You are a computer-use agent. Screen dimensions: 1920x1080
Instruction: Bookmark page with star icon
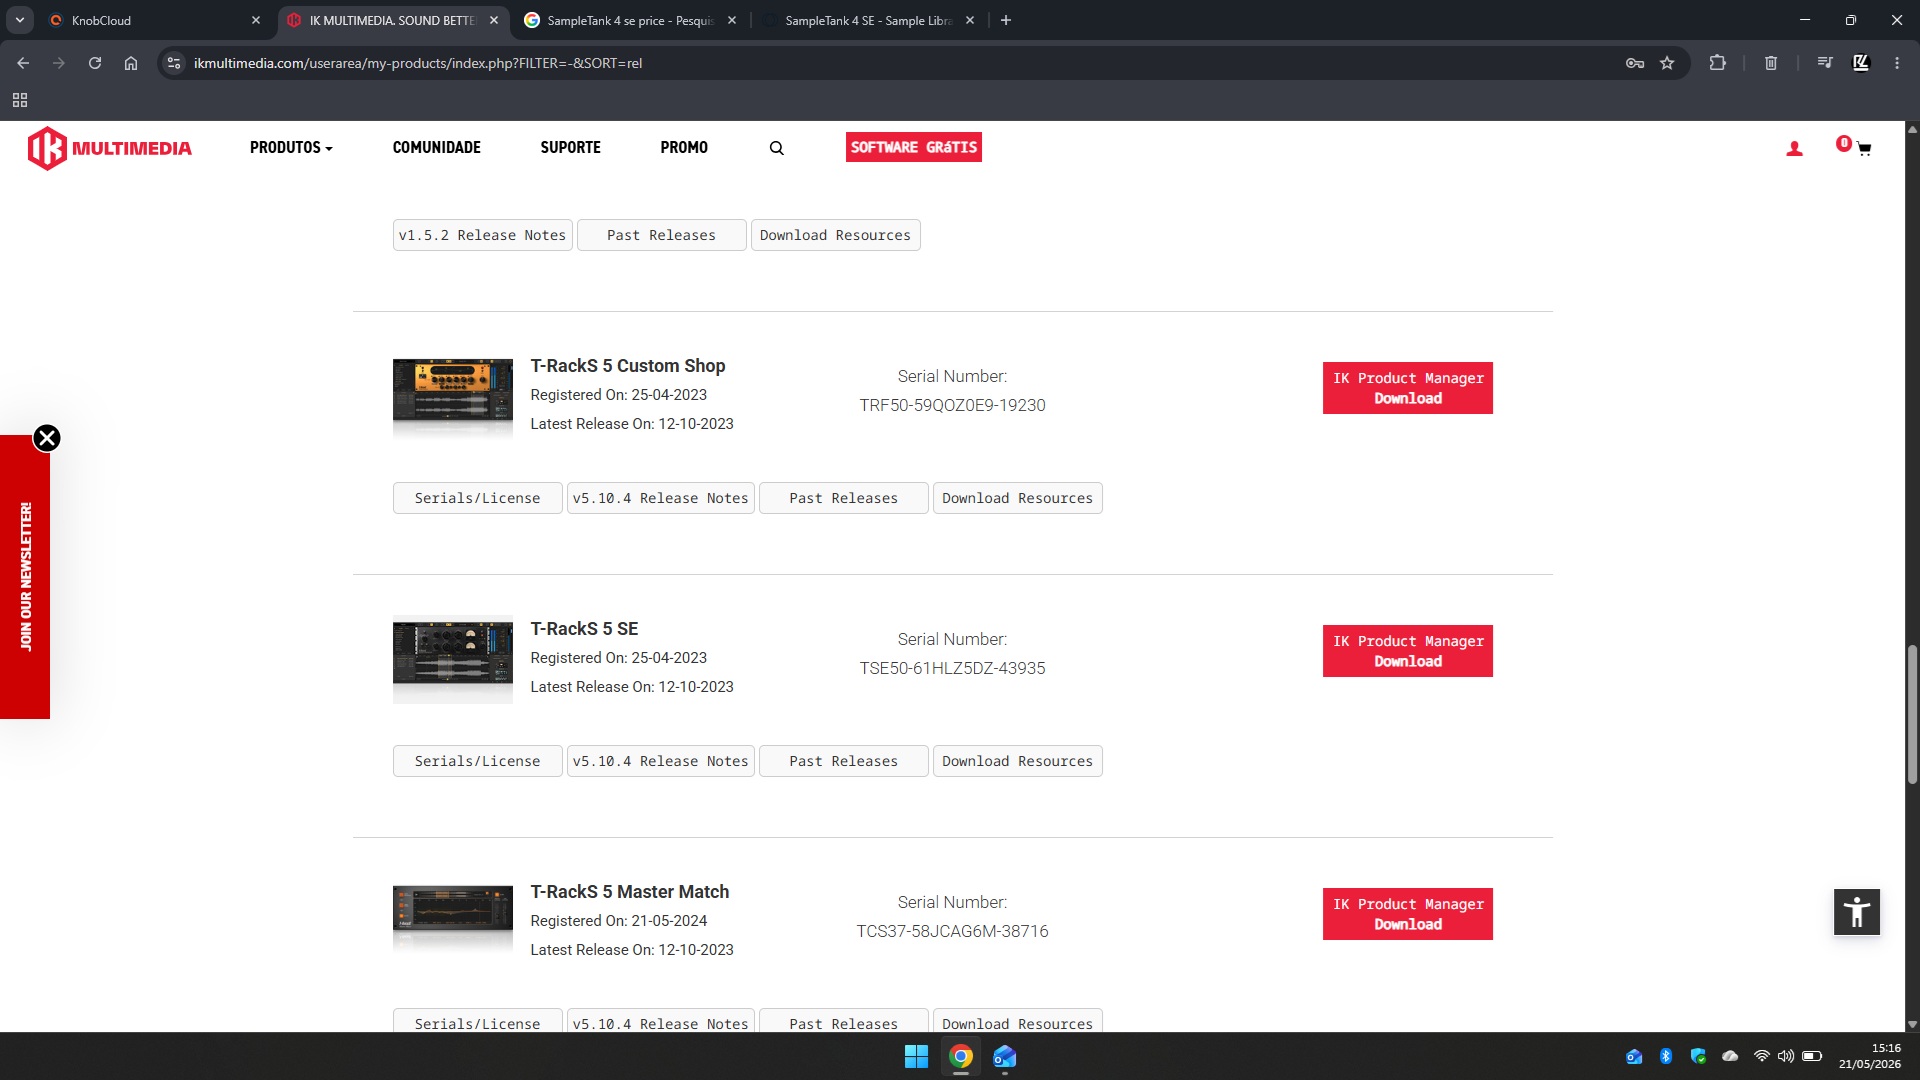tap(1667, 63)
